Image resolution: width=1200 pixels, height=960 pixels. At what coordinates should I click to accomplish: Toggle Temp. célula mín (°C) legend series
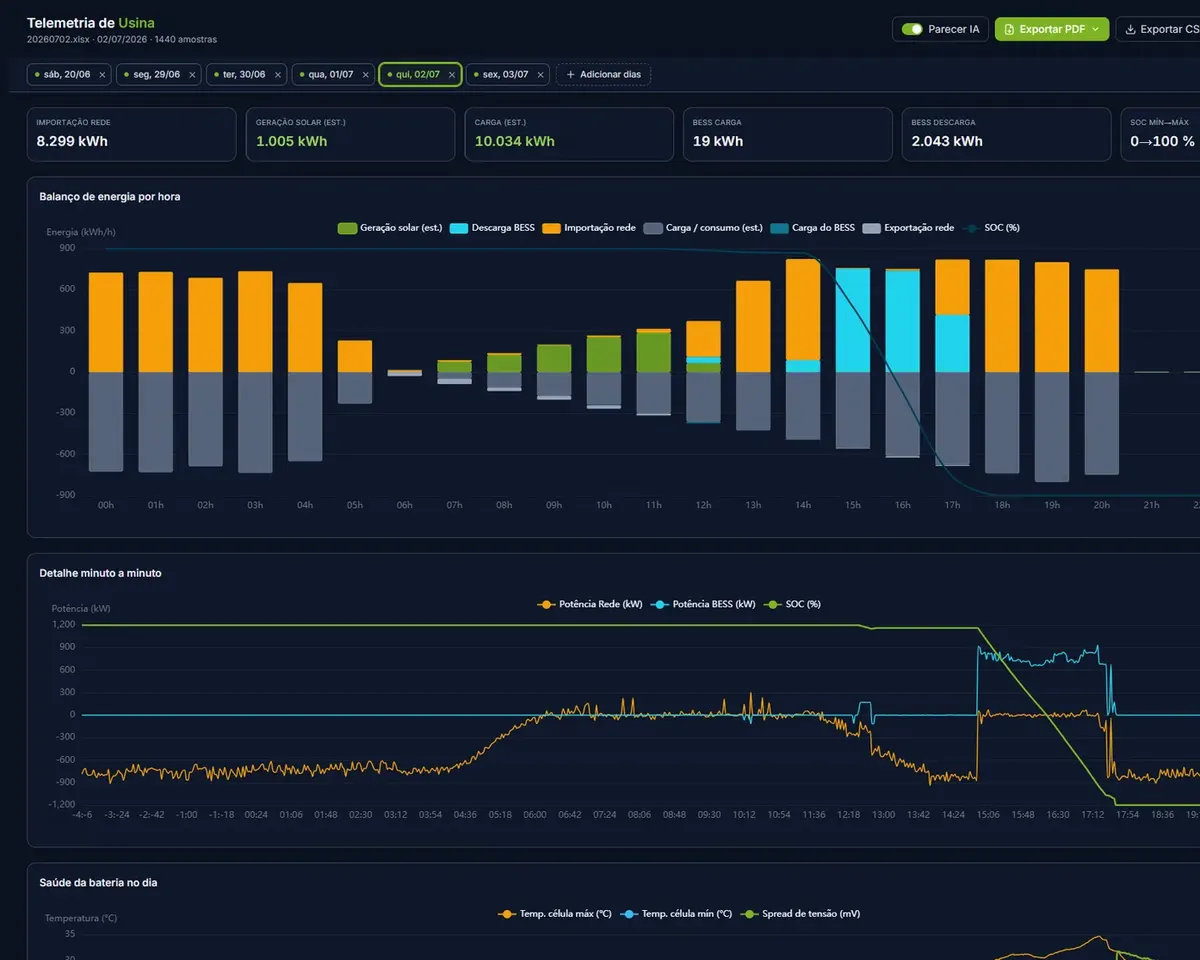coord(677,914)
